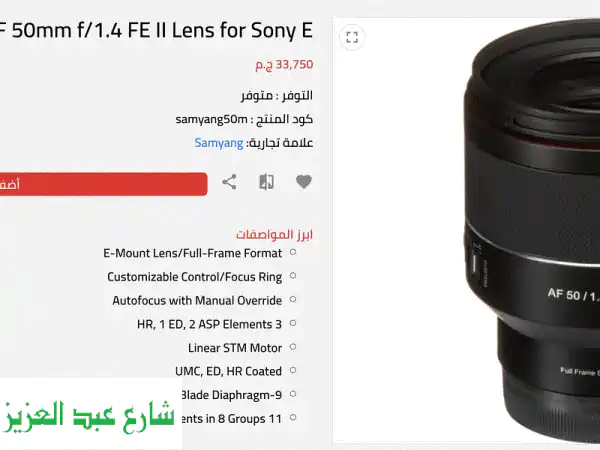Click the red add to cart button
The width and height of the screenshot is (600, 450).
(103, 184)
